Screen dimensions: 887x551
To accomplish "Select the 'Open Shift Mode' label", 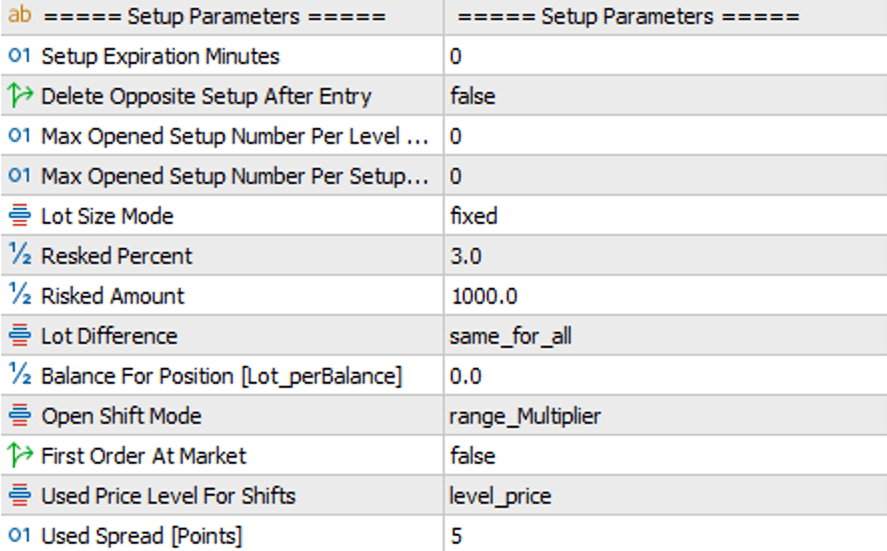I will tap(121, 416).
